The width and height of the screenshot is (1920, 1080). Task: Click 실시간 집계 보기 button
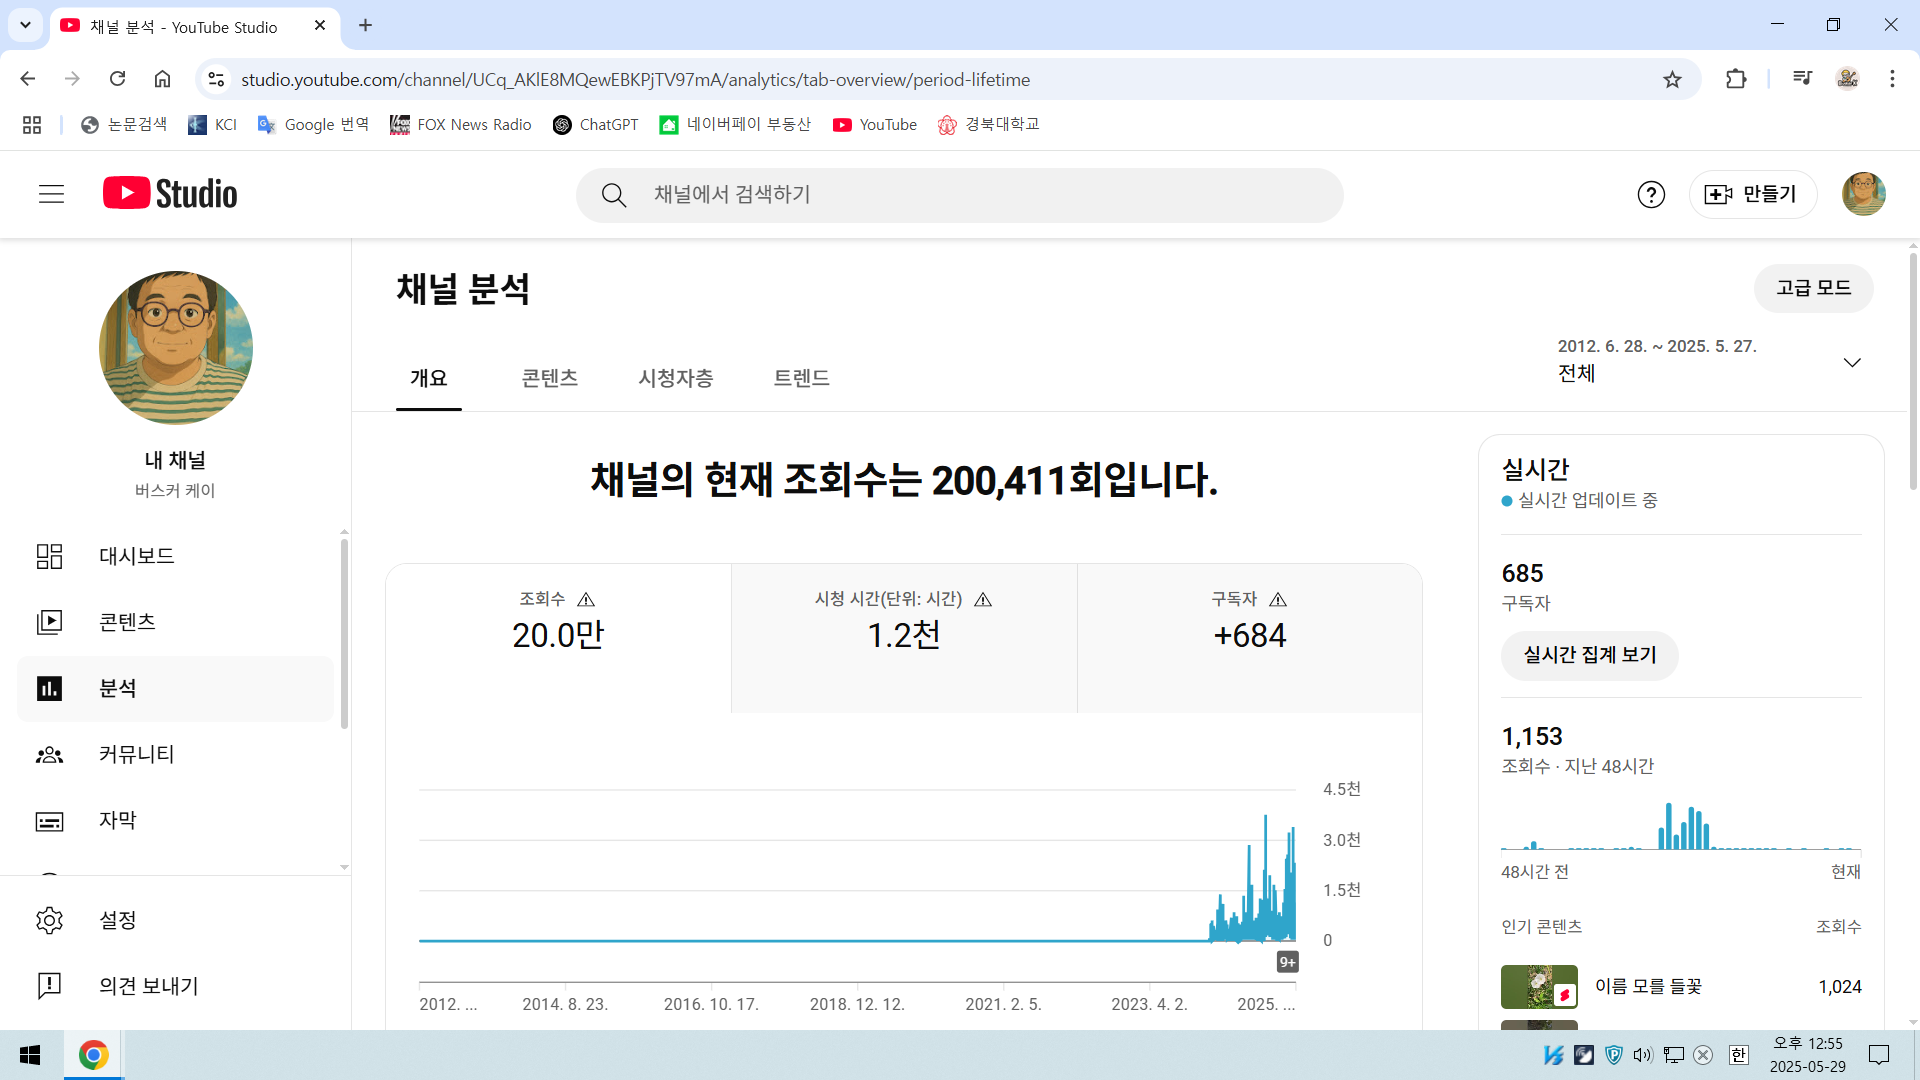[1589, 655]
